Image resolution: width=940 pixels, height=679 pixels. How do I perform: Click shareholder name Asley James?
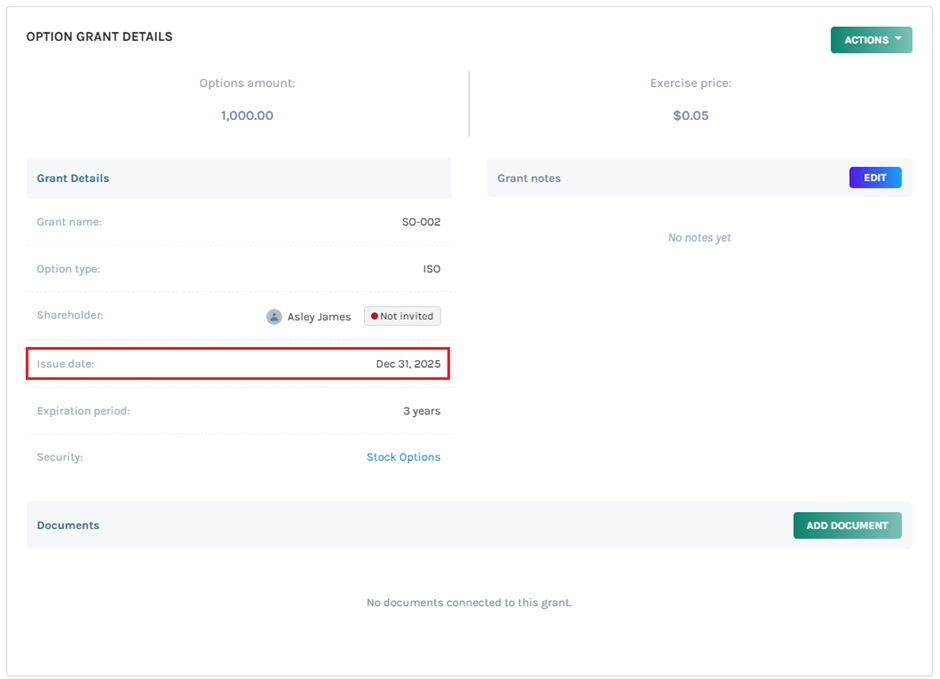(x=319, y=317)
